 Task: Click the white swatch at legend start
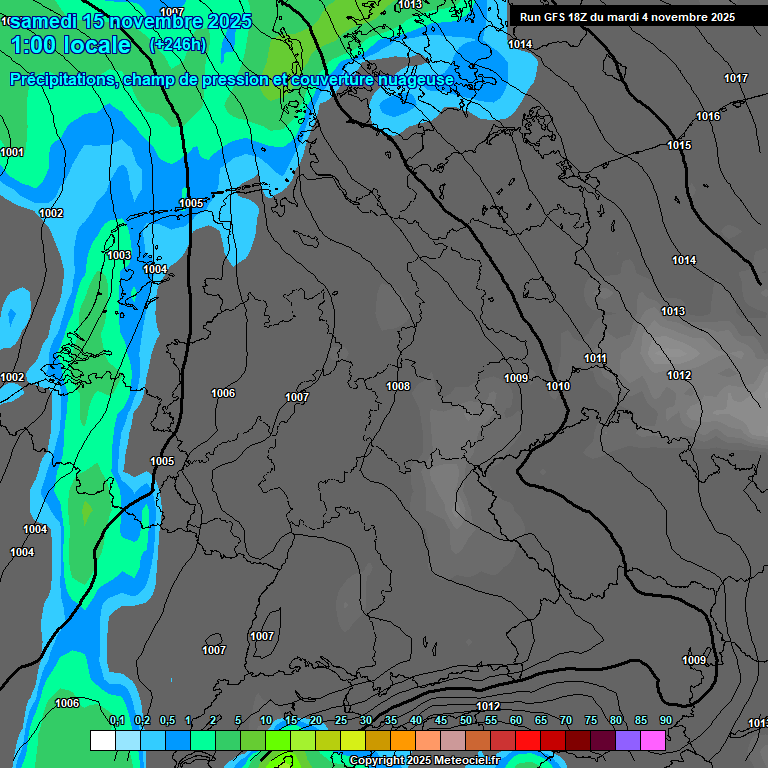pos(102,740)
